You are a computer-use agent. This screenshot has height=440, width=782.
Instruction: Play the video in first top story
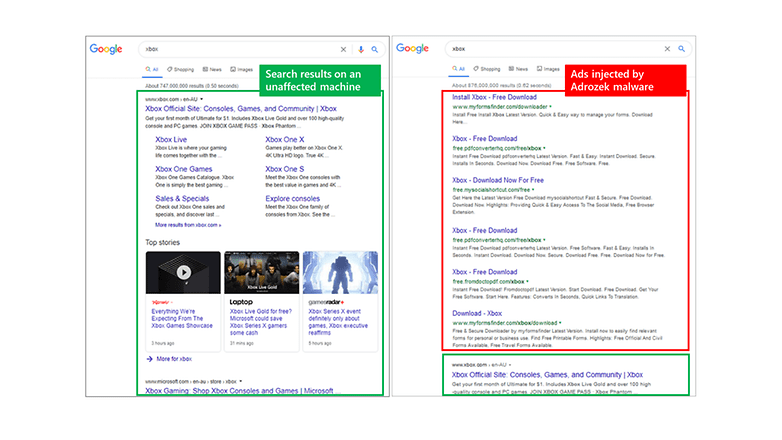coord(184,272)
